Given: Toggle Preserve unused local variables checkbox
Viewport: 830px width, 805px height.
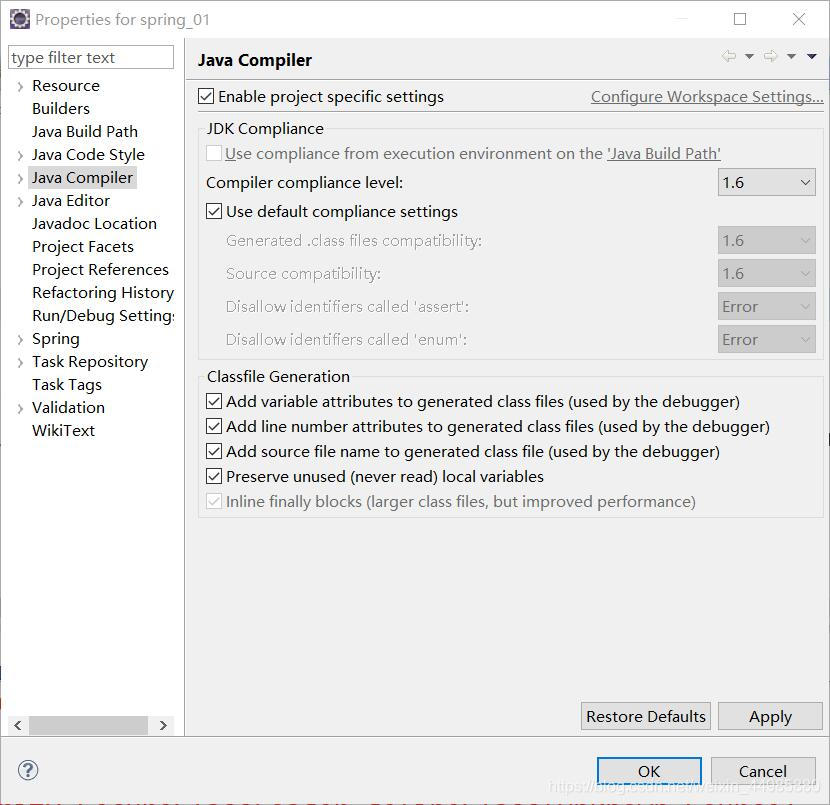Looking at the screenshot, I should (x=214, y=476).
